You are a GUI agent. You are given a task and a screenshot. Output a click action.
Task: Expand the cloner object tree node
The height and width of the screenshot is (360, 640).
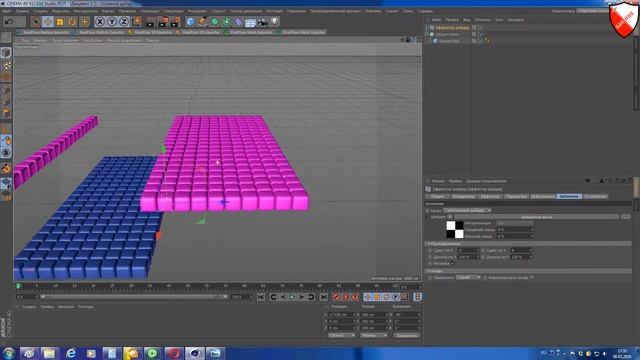[427, 34]
